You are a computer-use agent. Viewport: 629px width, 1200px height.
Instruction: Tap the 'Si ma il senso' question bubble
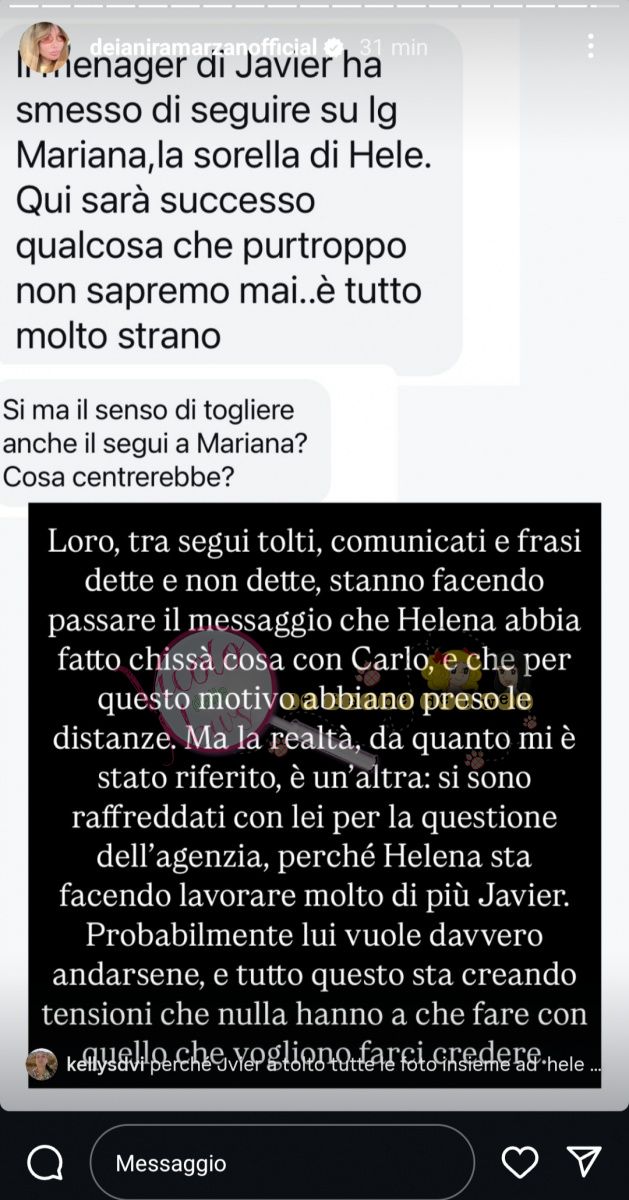165,443
